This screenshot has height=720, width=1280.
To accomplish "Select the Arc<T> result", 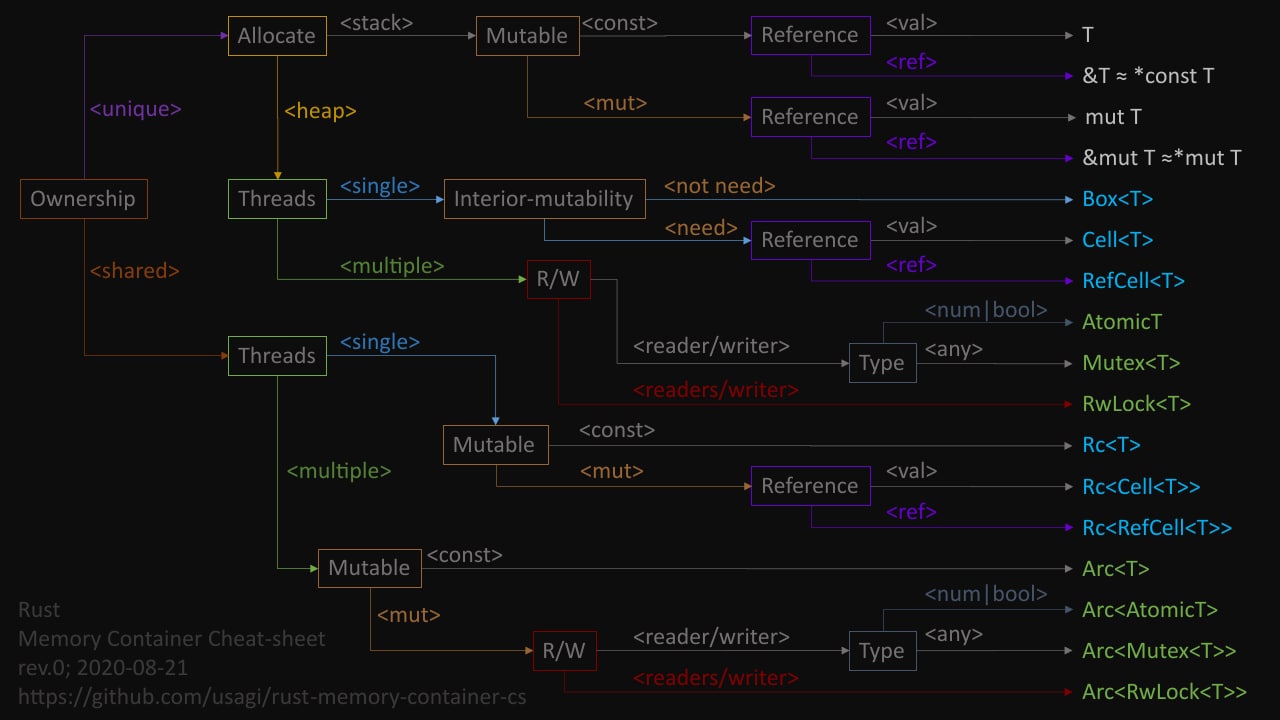I will [x=1115, y=569].
